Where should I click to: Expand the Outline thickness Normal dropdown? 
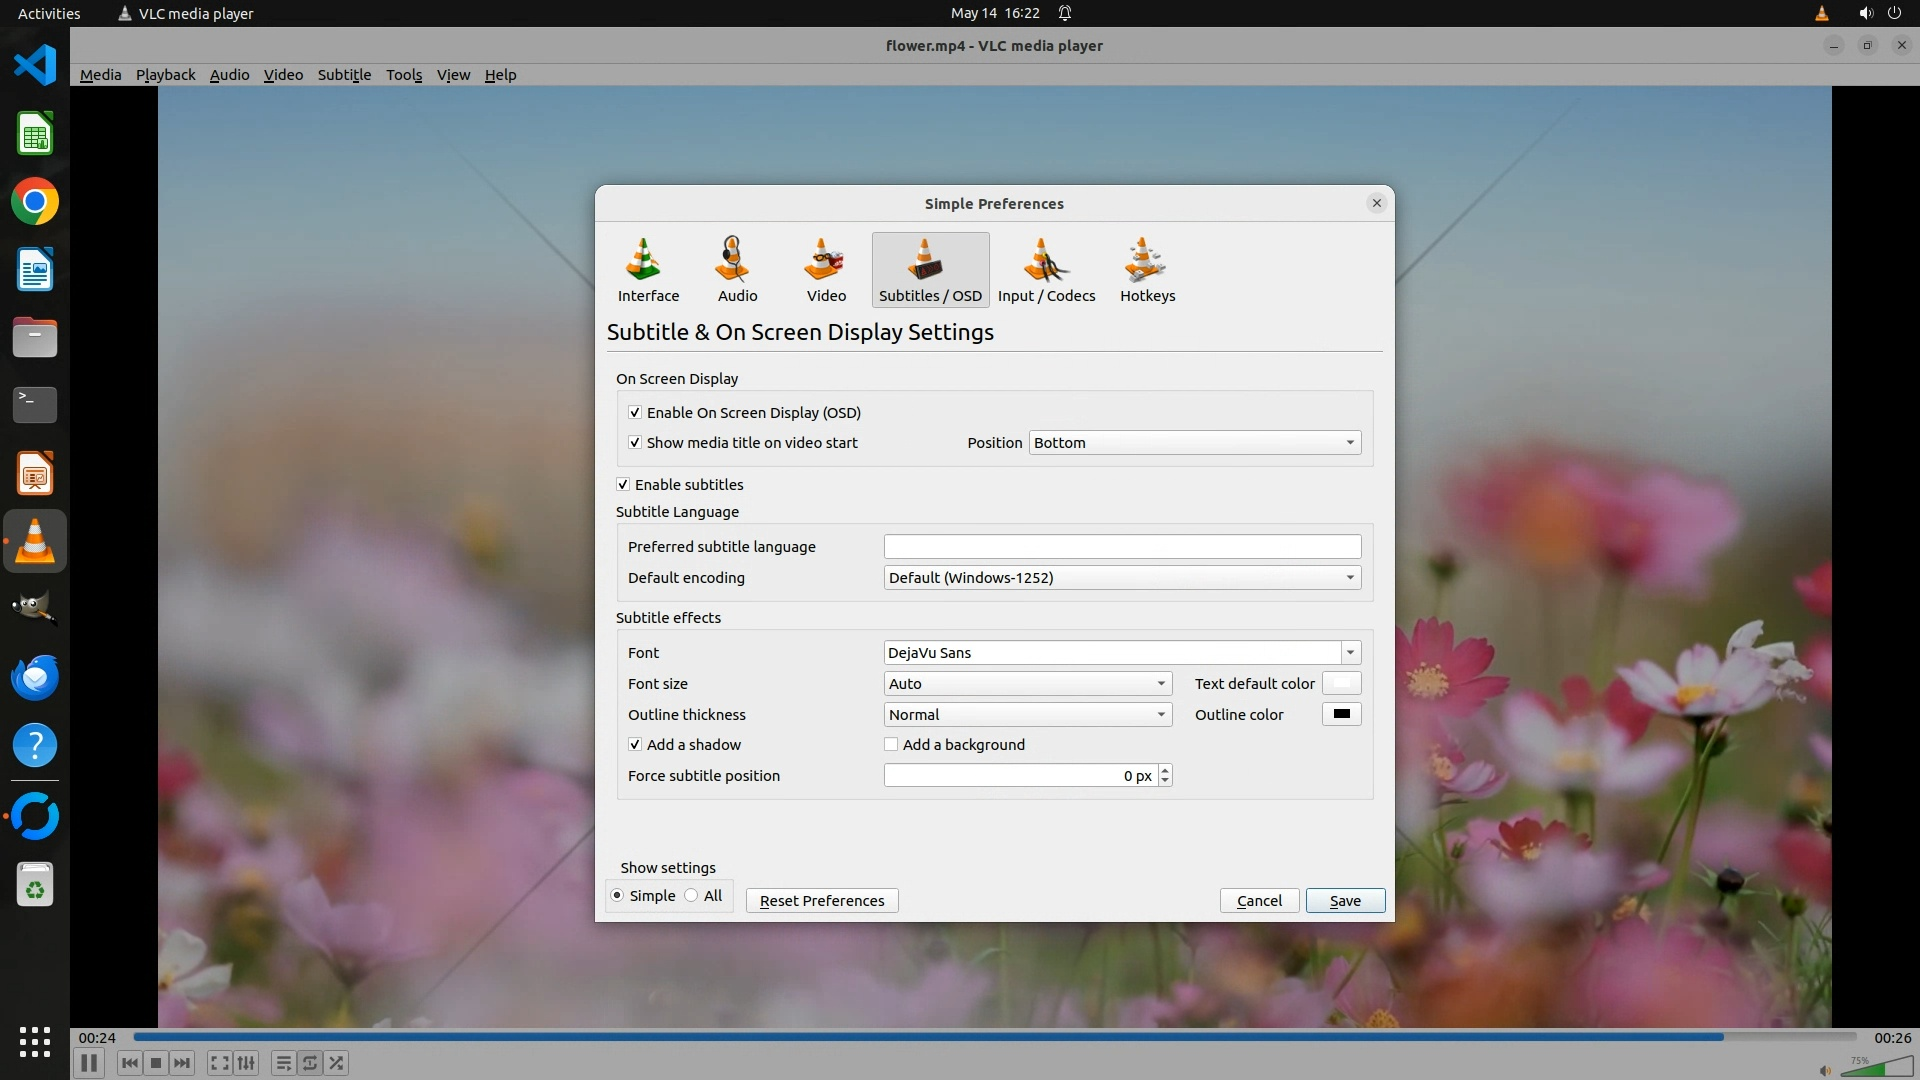(x=1027, y=714)
